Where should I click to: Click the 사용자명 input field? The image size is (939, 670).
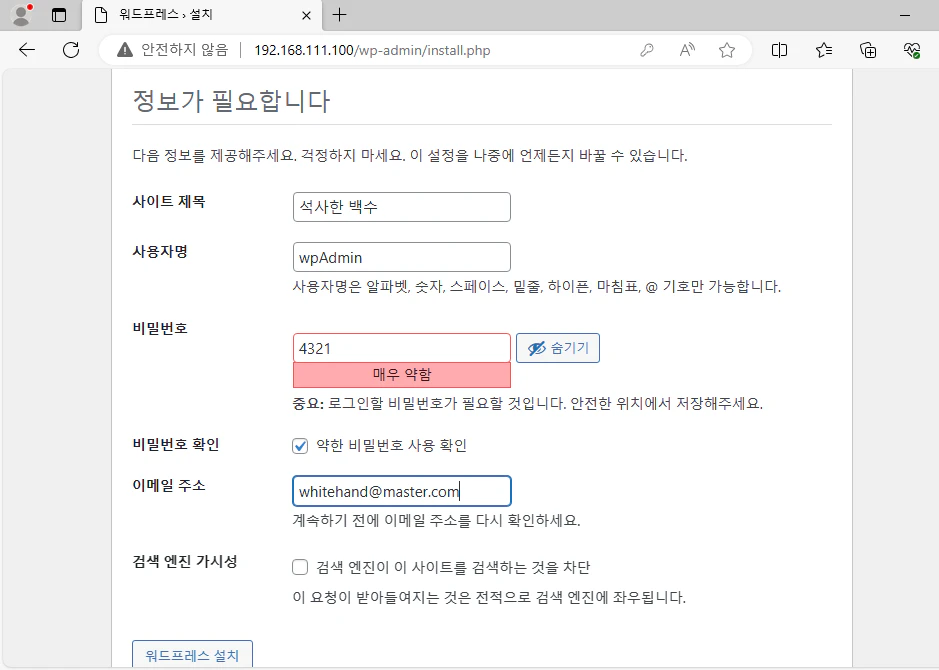click(402, 257)
